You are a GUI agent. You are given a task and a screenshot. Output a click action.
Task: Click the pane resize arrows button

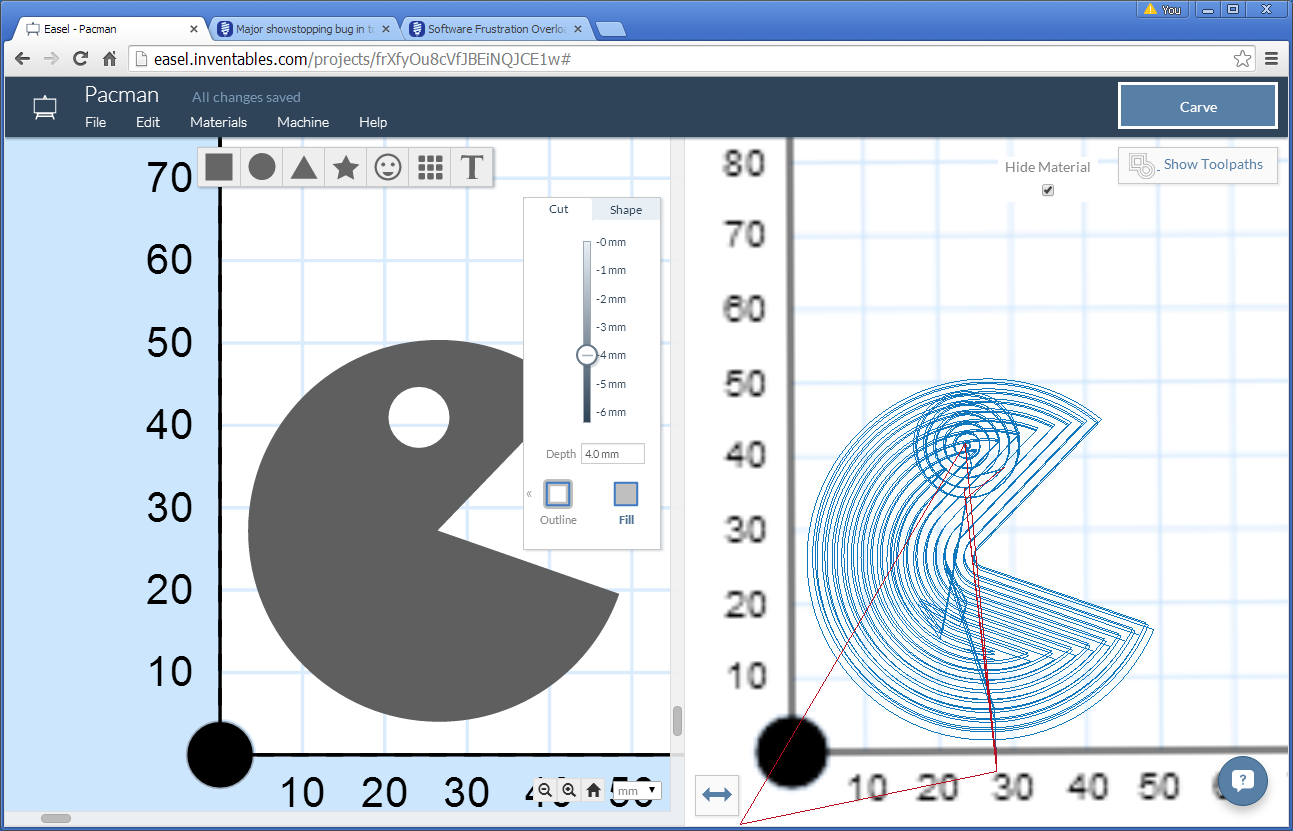pyautogui.click(x=717, y=795)
